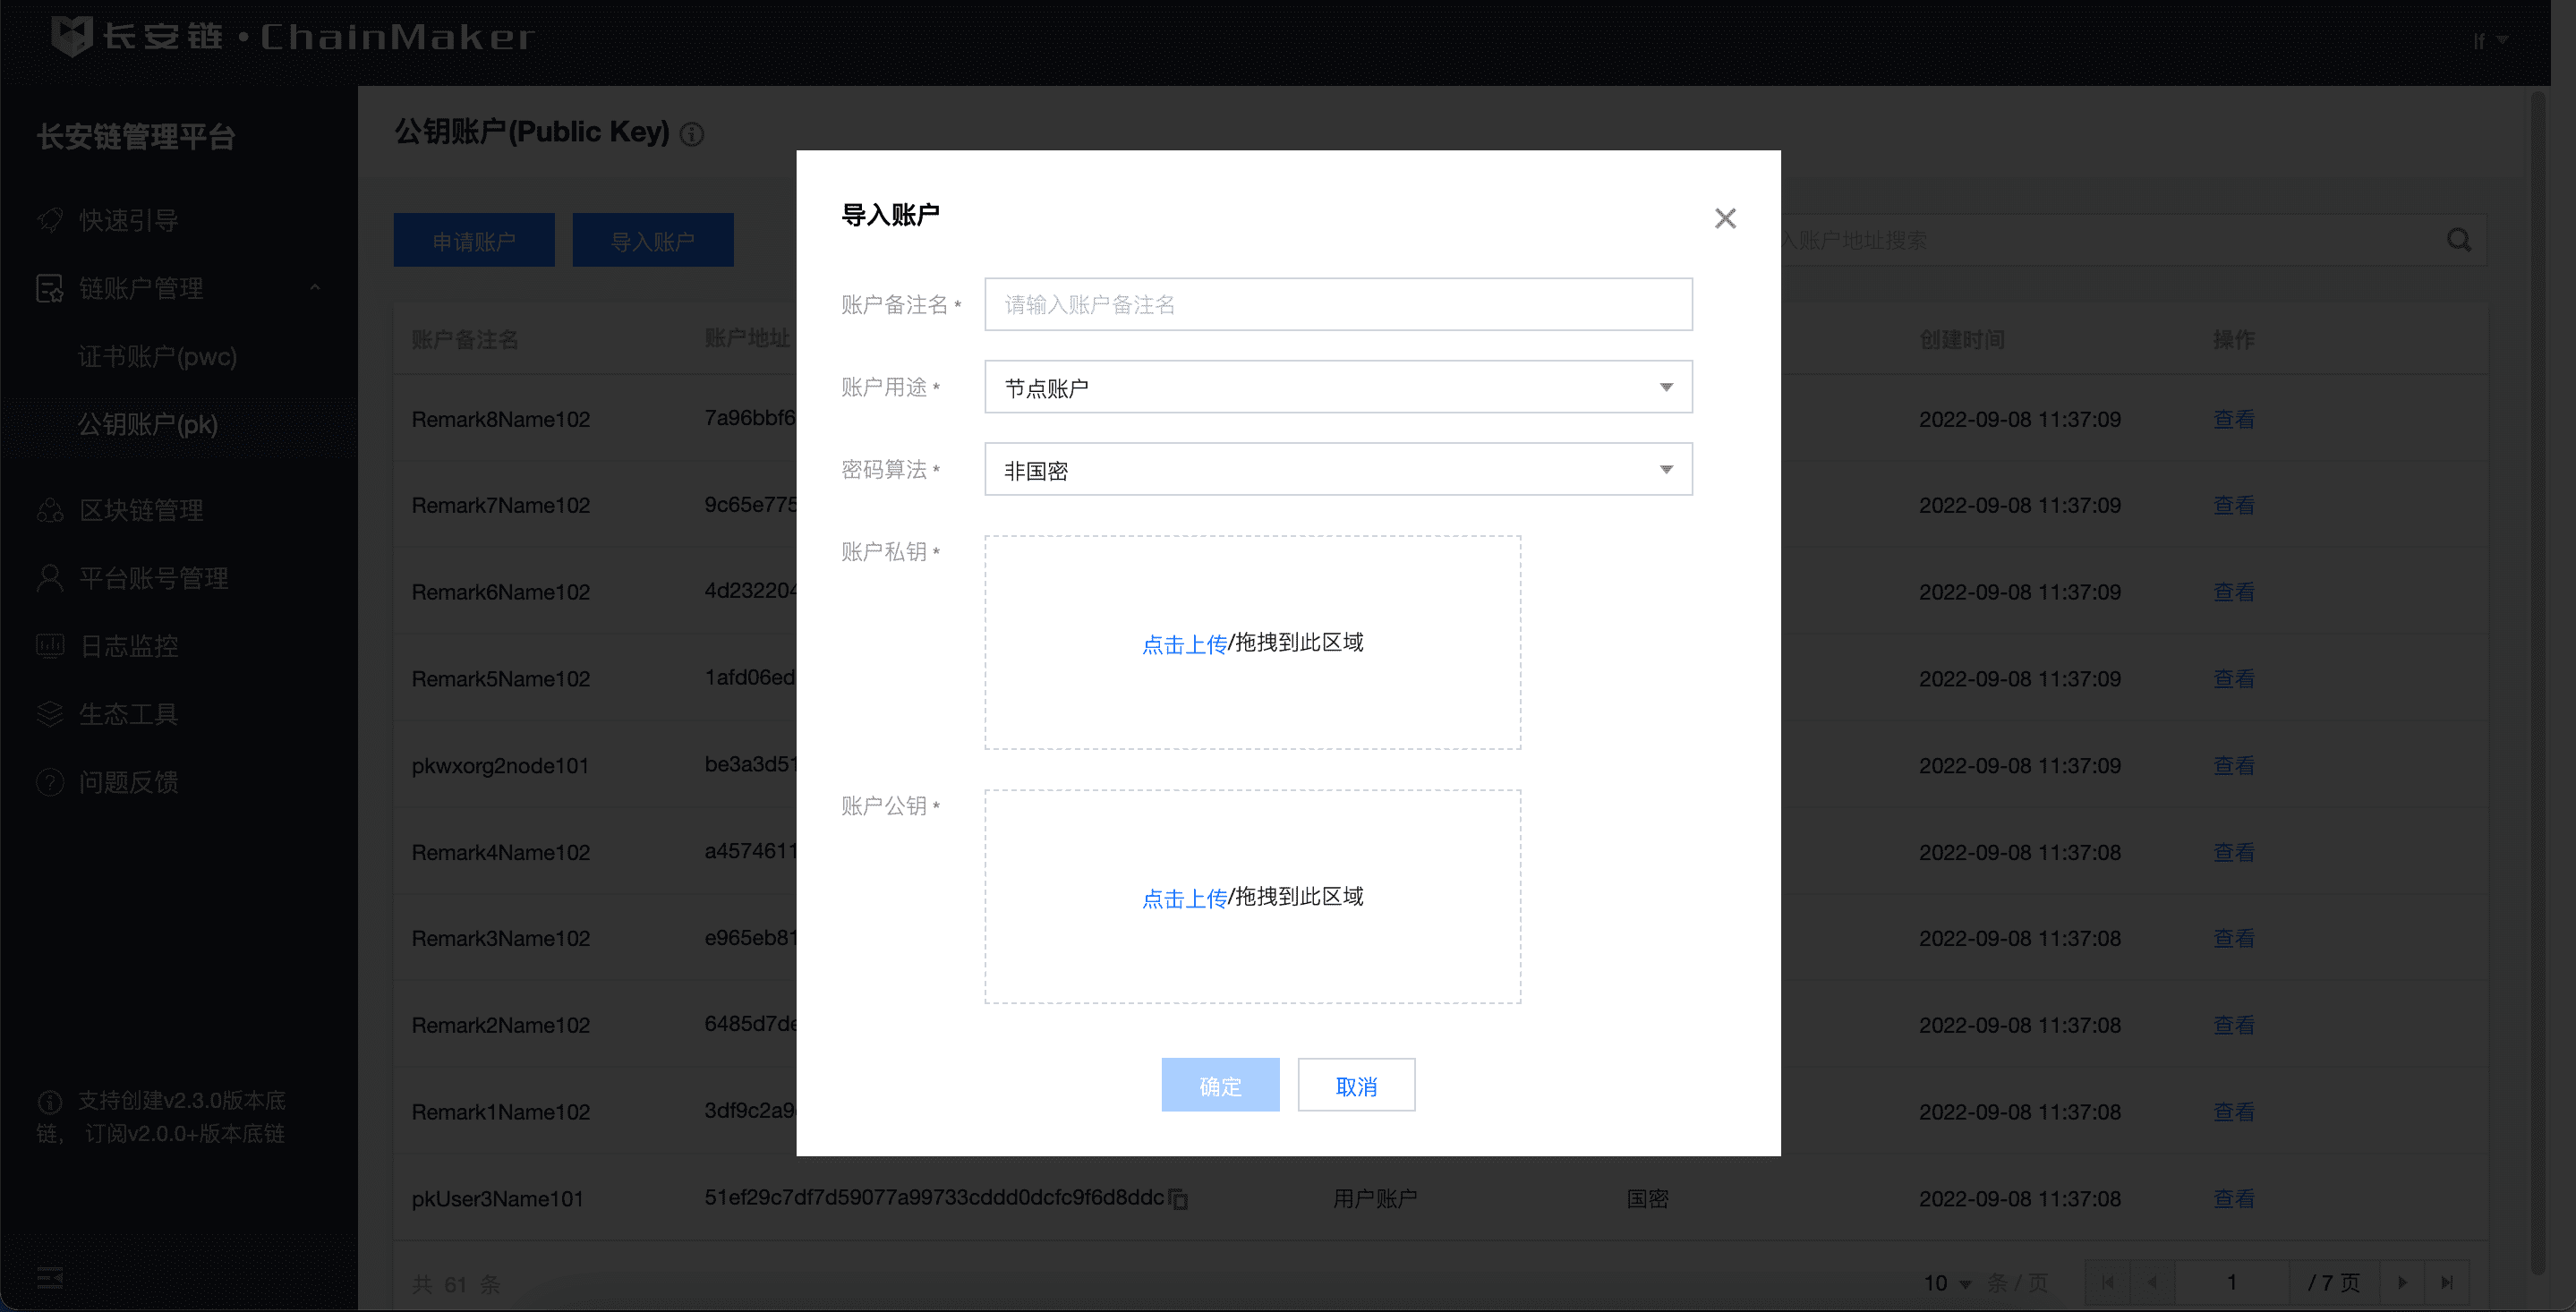Screen dimensions: 2576x1312
Task: Click the info icon next to 公钥账户(Public Key) title
Action: pos(692,134)
